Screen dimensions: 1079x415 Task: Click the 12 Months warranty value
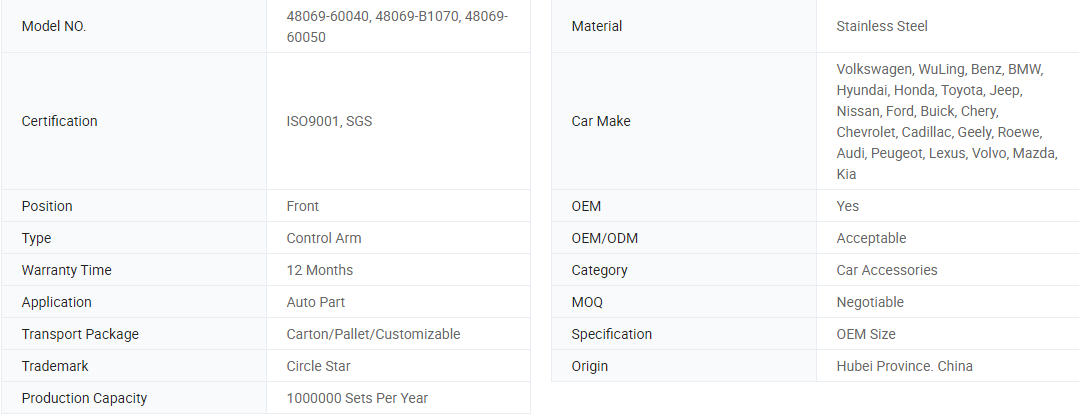(x=320, y=270)
